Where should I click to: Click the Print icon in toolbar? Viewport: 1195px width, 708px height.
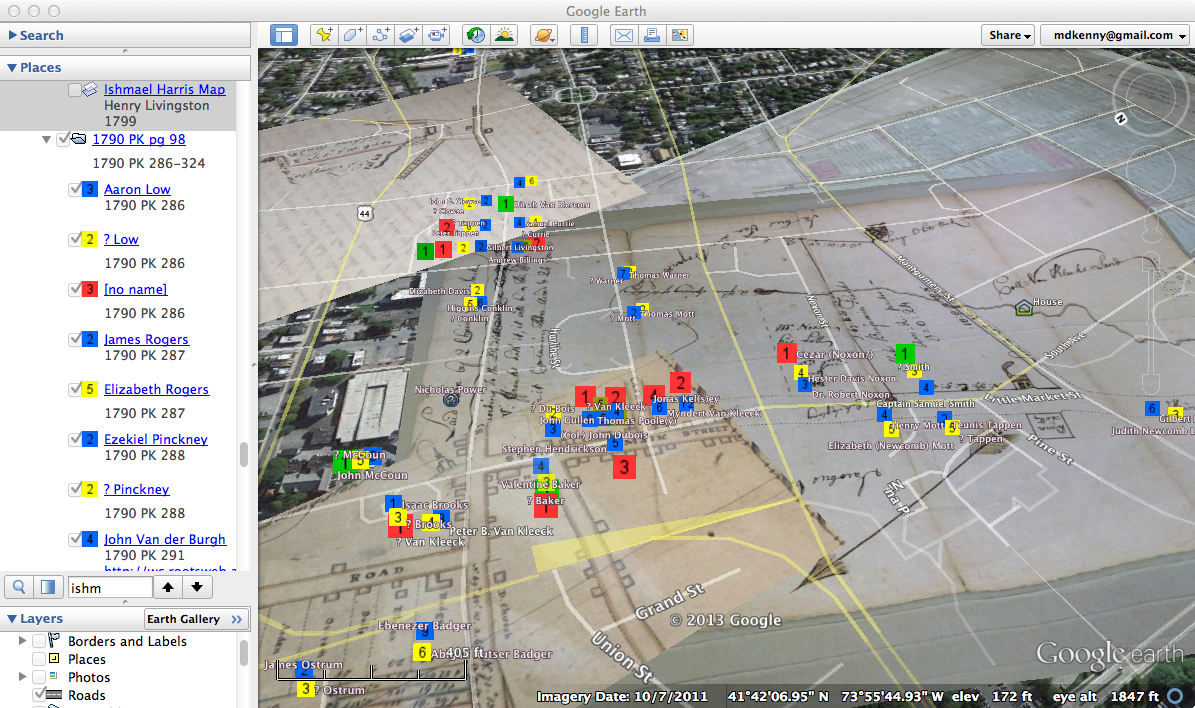[x=651, y=35]
